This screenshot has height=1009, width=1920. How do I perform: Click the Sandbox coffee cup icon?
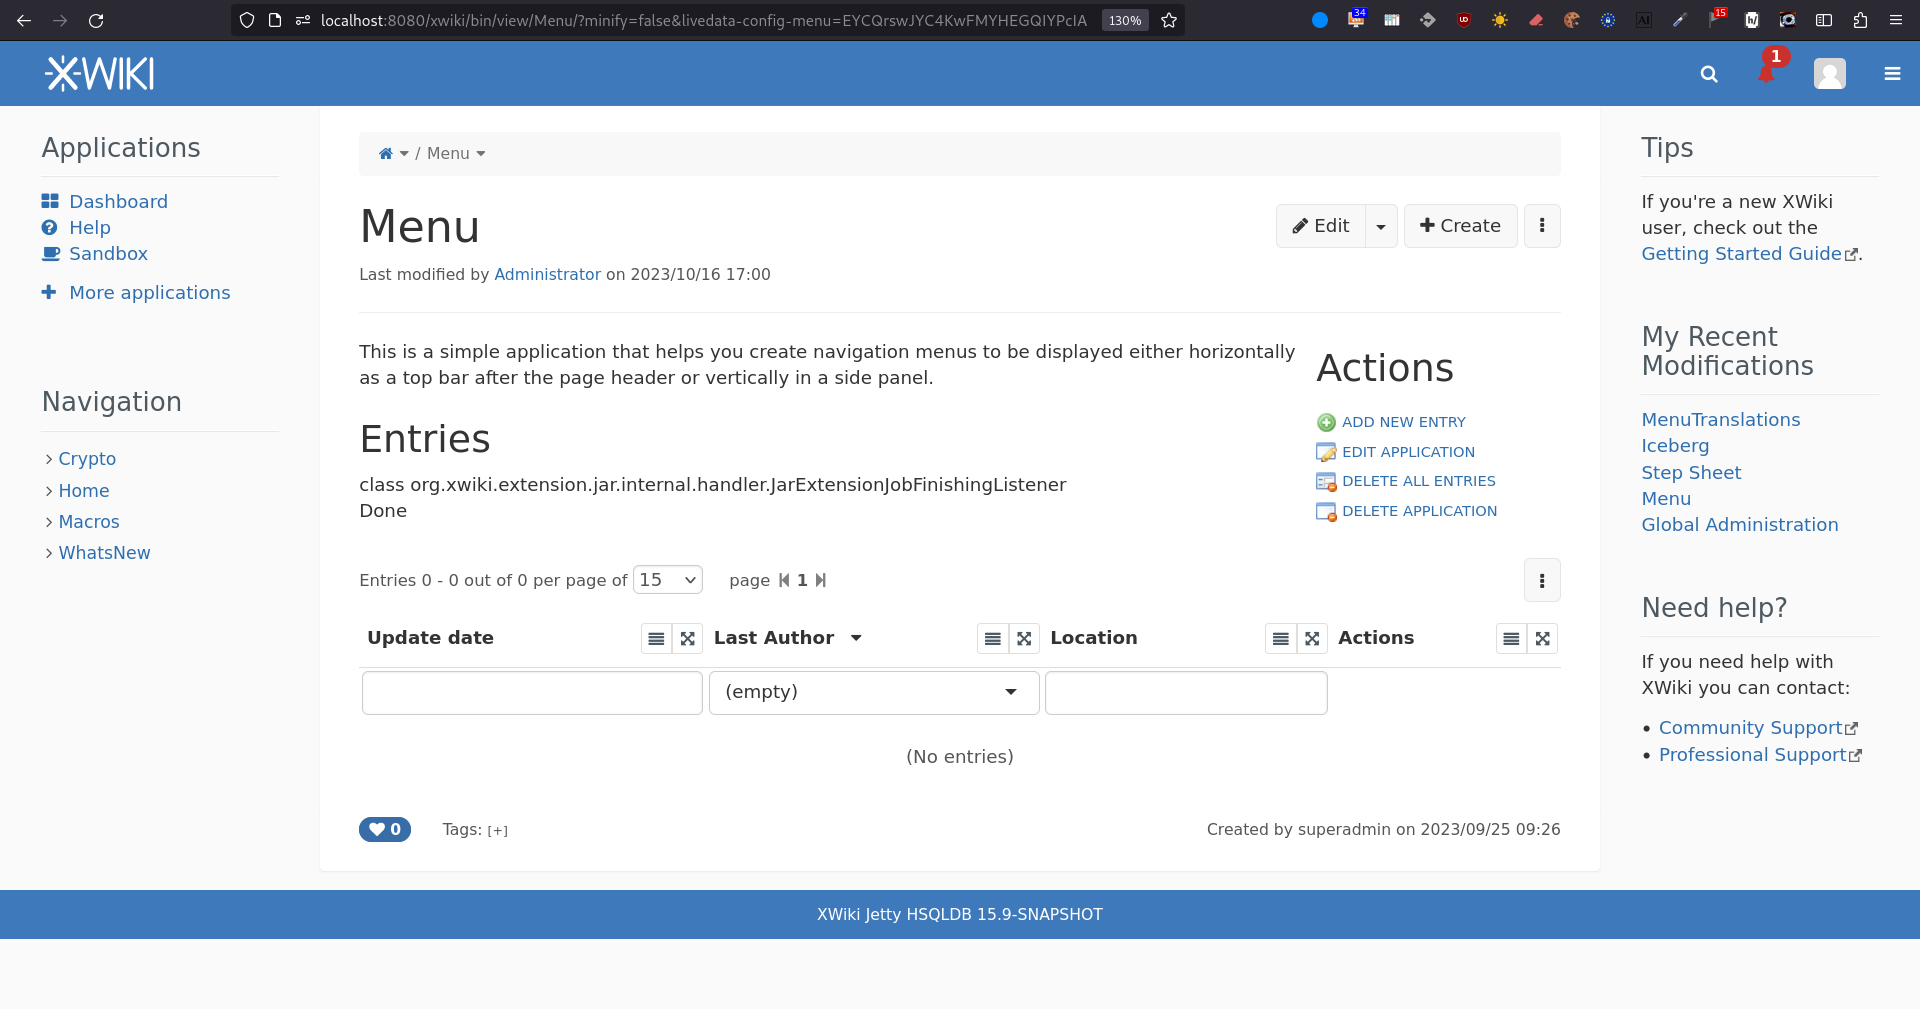[51, 253]
